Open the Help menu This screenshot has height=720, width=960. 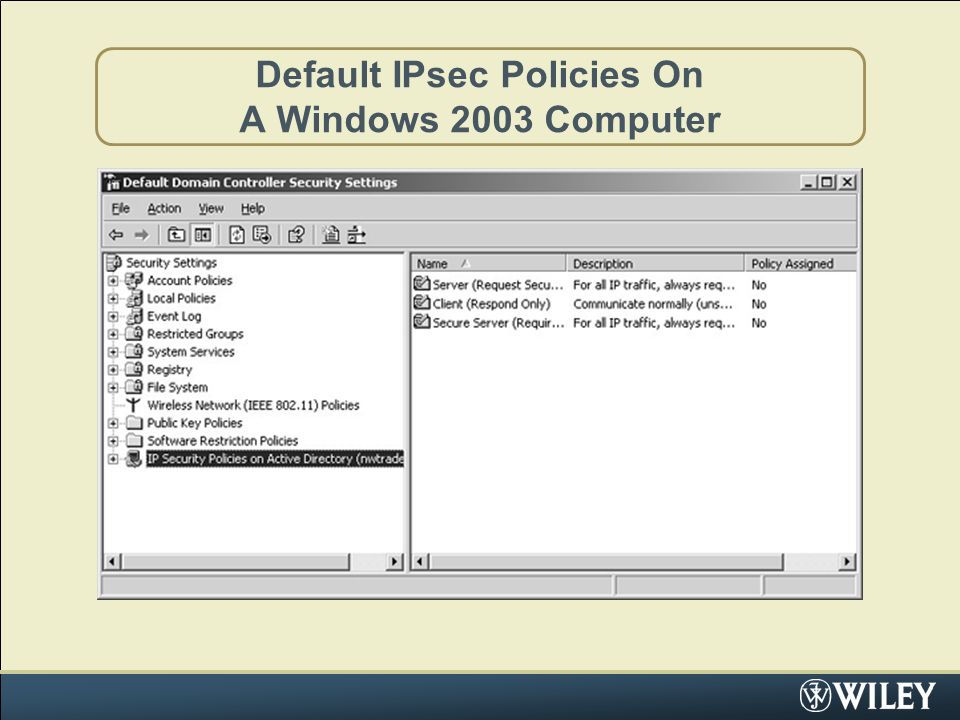[252, 208]
